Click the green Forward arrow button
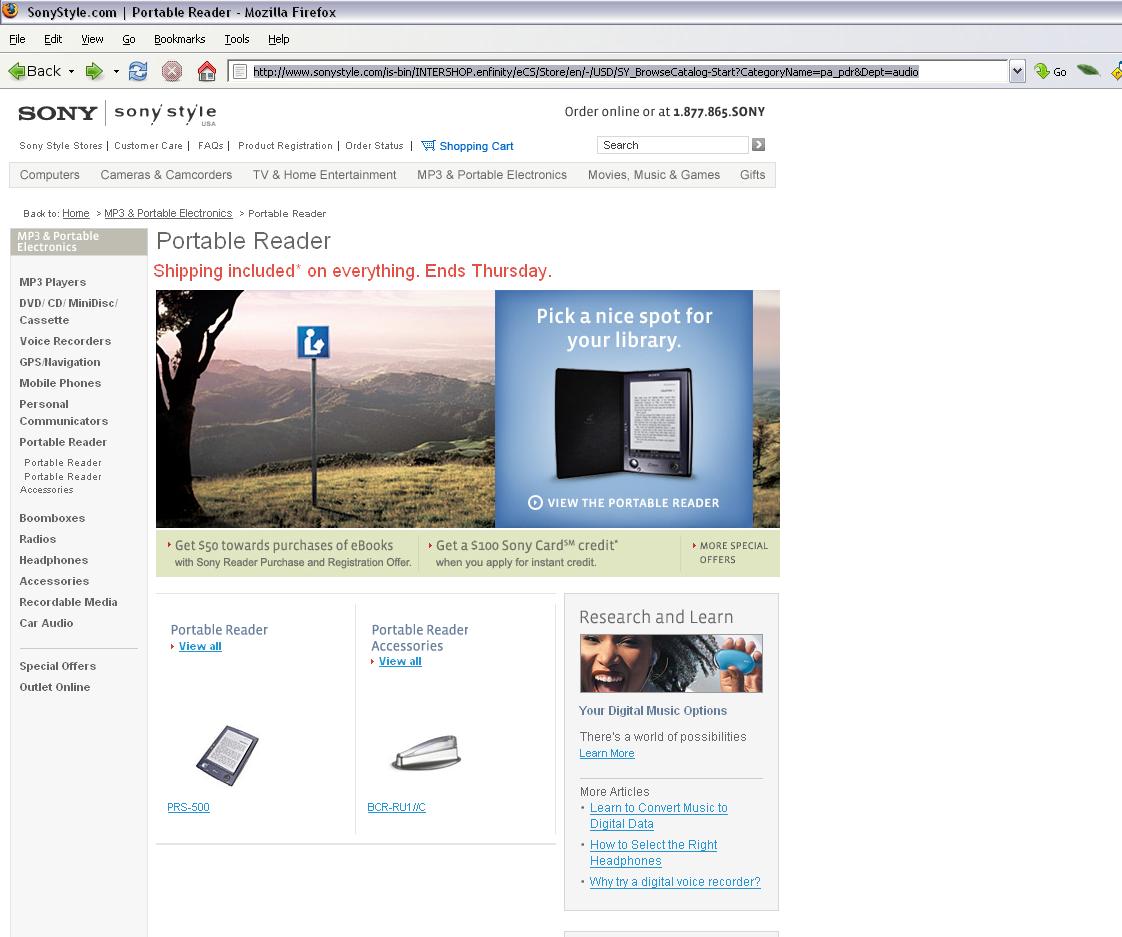Viewport: 1122px width, 937px height. click(x=94, y=71)
